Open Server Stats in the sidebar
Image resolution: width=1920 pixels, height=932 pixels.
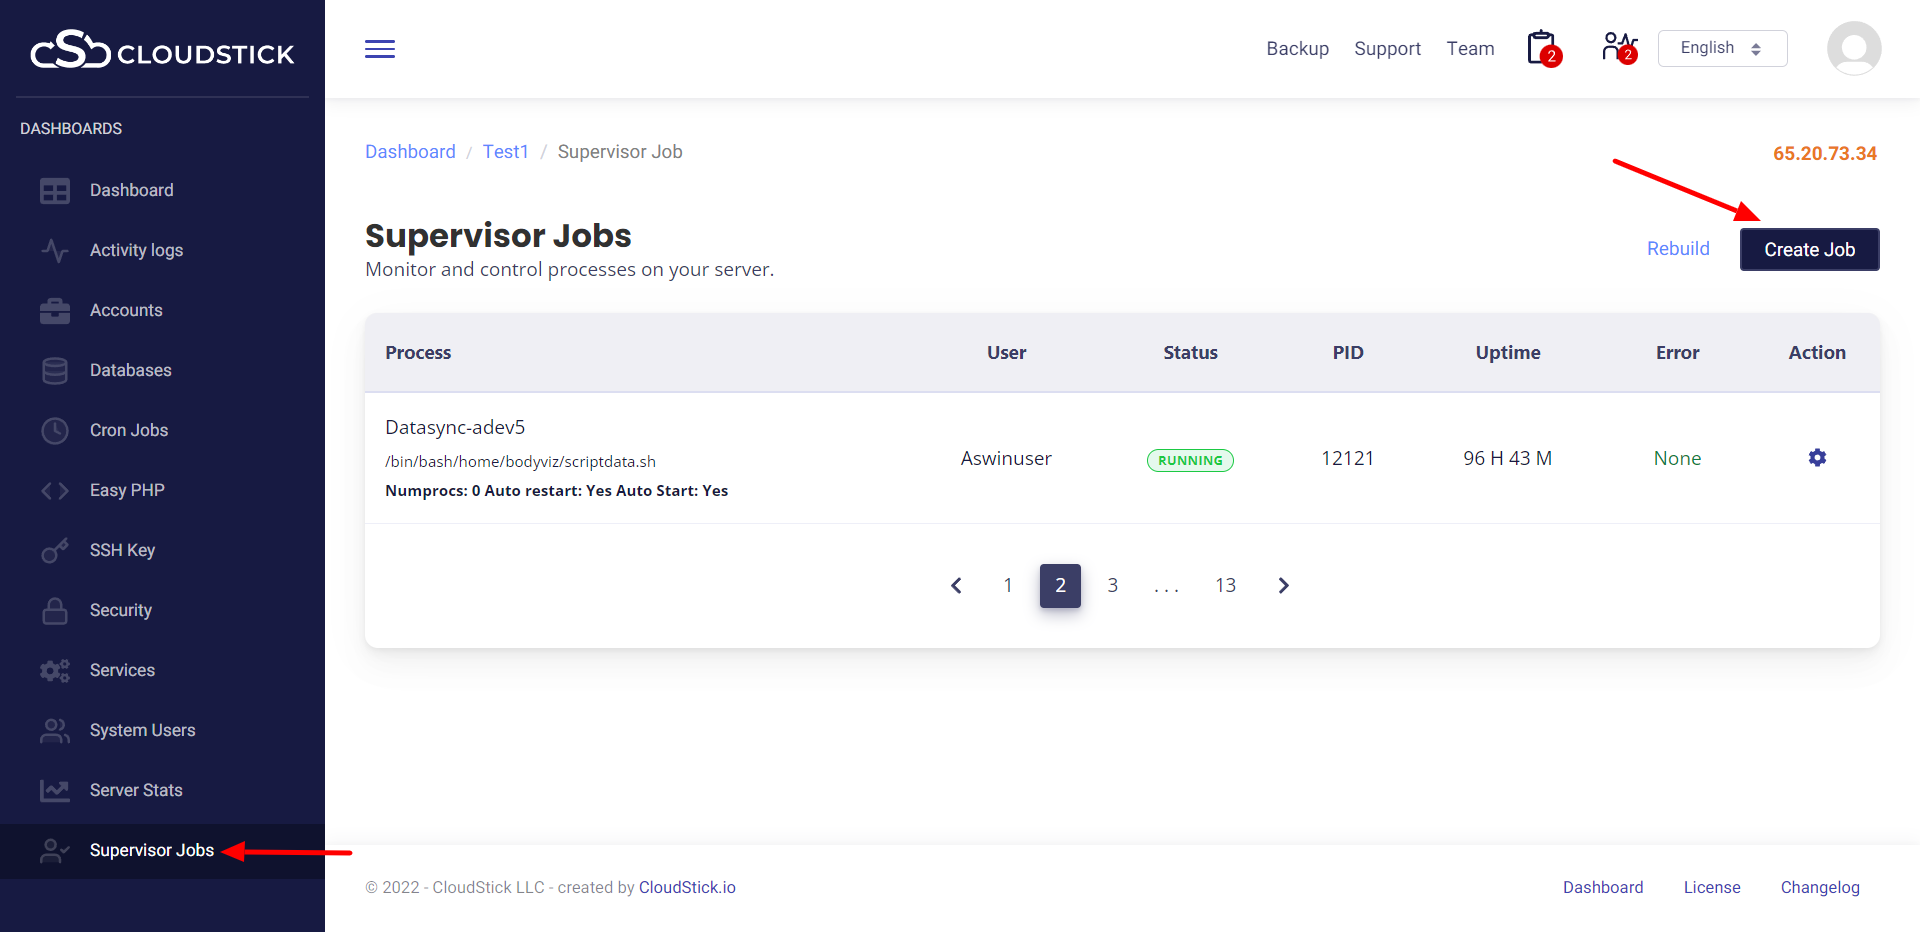click(x=136, y=790)
